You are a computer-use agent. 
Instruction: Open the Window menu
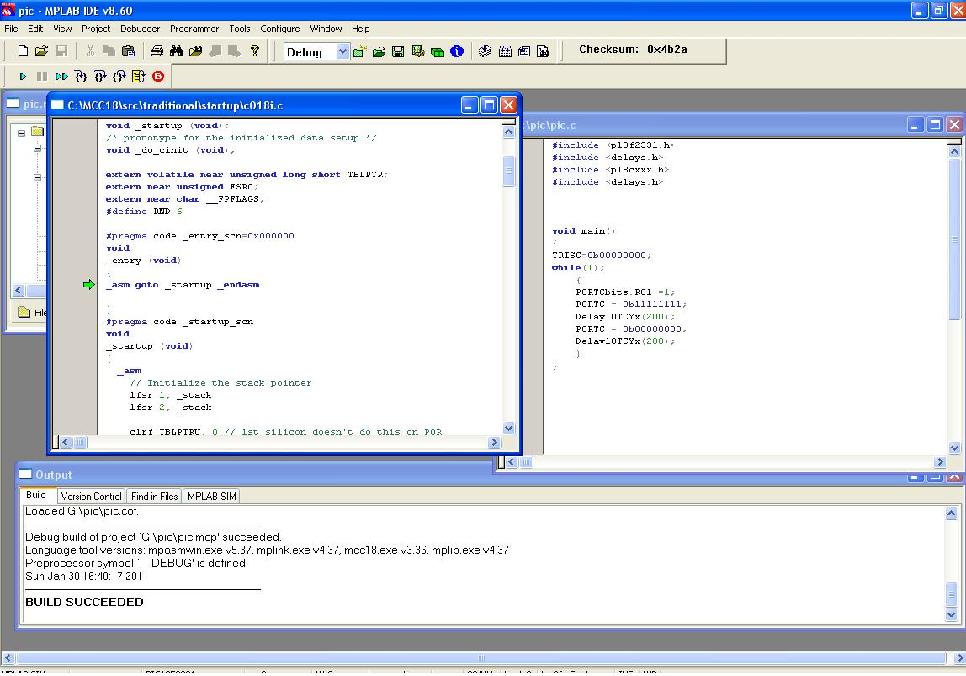(x=326, y=29)
